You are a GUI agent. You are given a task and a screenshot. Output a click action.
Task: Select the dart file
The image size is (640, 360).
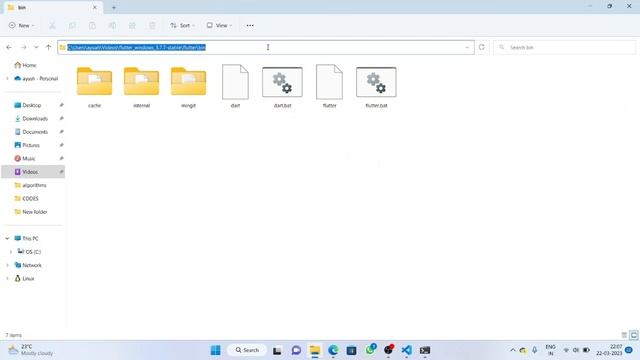tap(235, 87)
